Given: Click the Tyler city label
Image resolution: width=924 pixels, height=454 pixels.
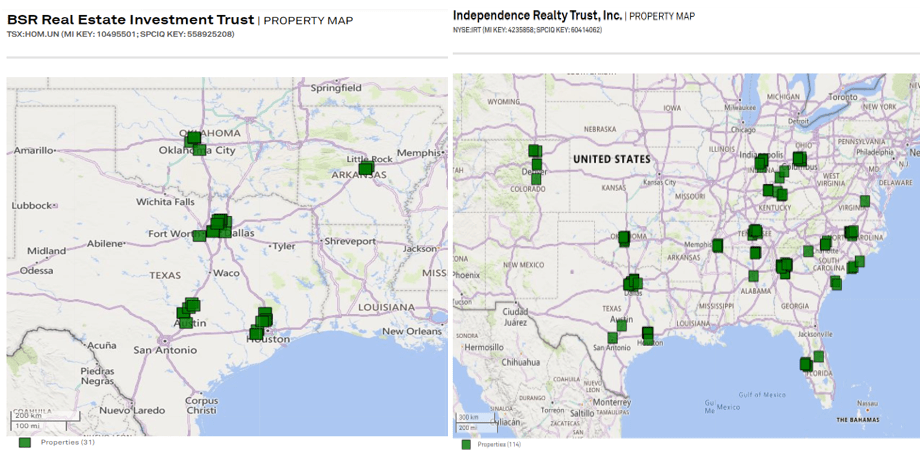Looking at the screenshot, I should click(x=285, y=246).
